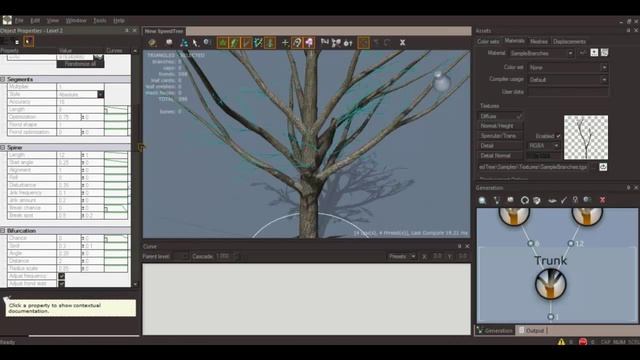Toggle the Enabled texture checkbox
Image resolution: width=640 pixels, height=360 pixels.
[558, 136]
